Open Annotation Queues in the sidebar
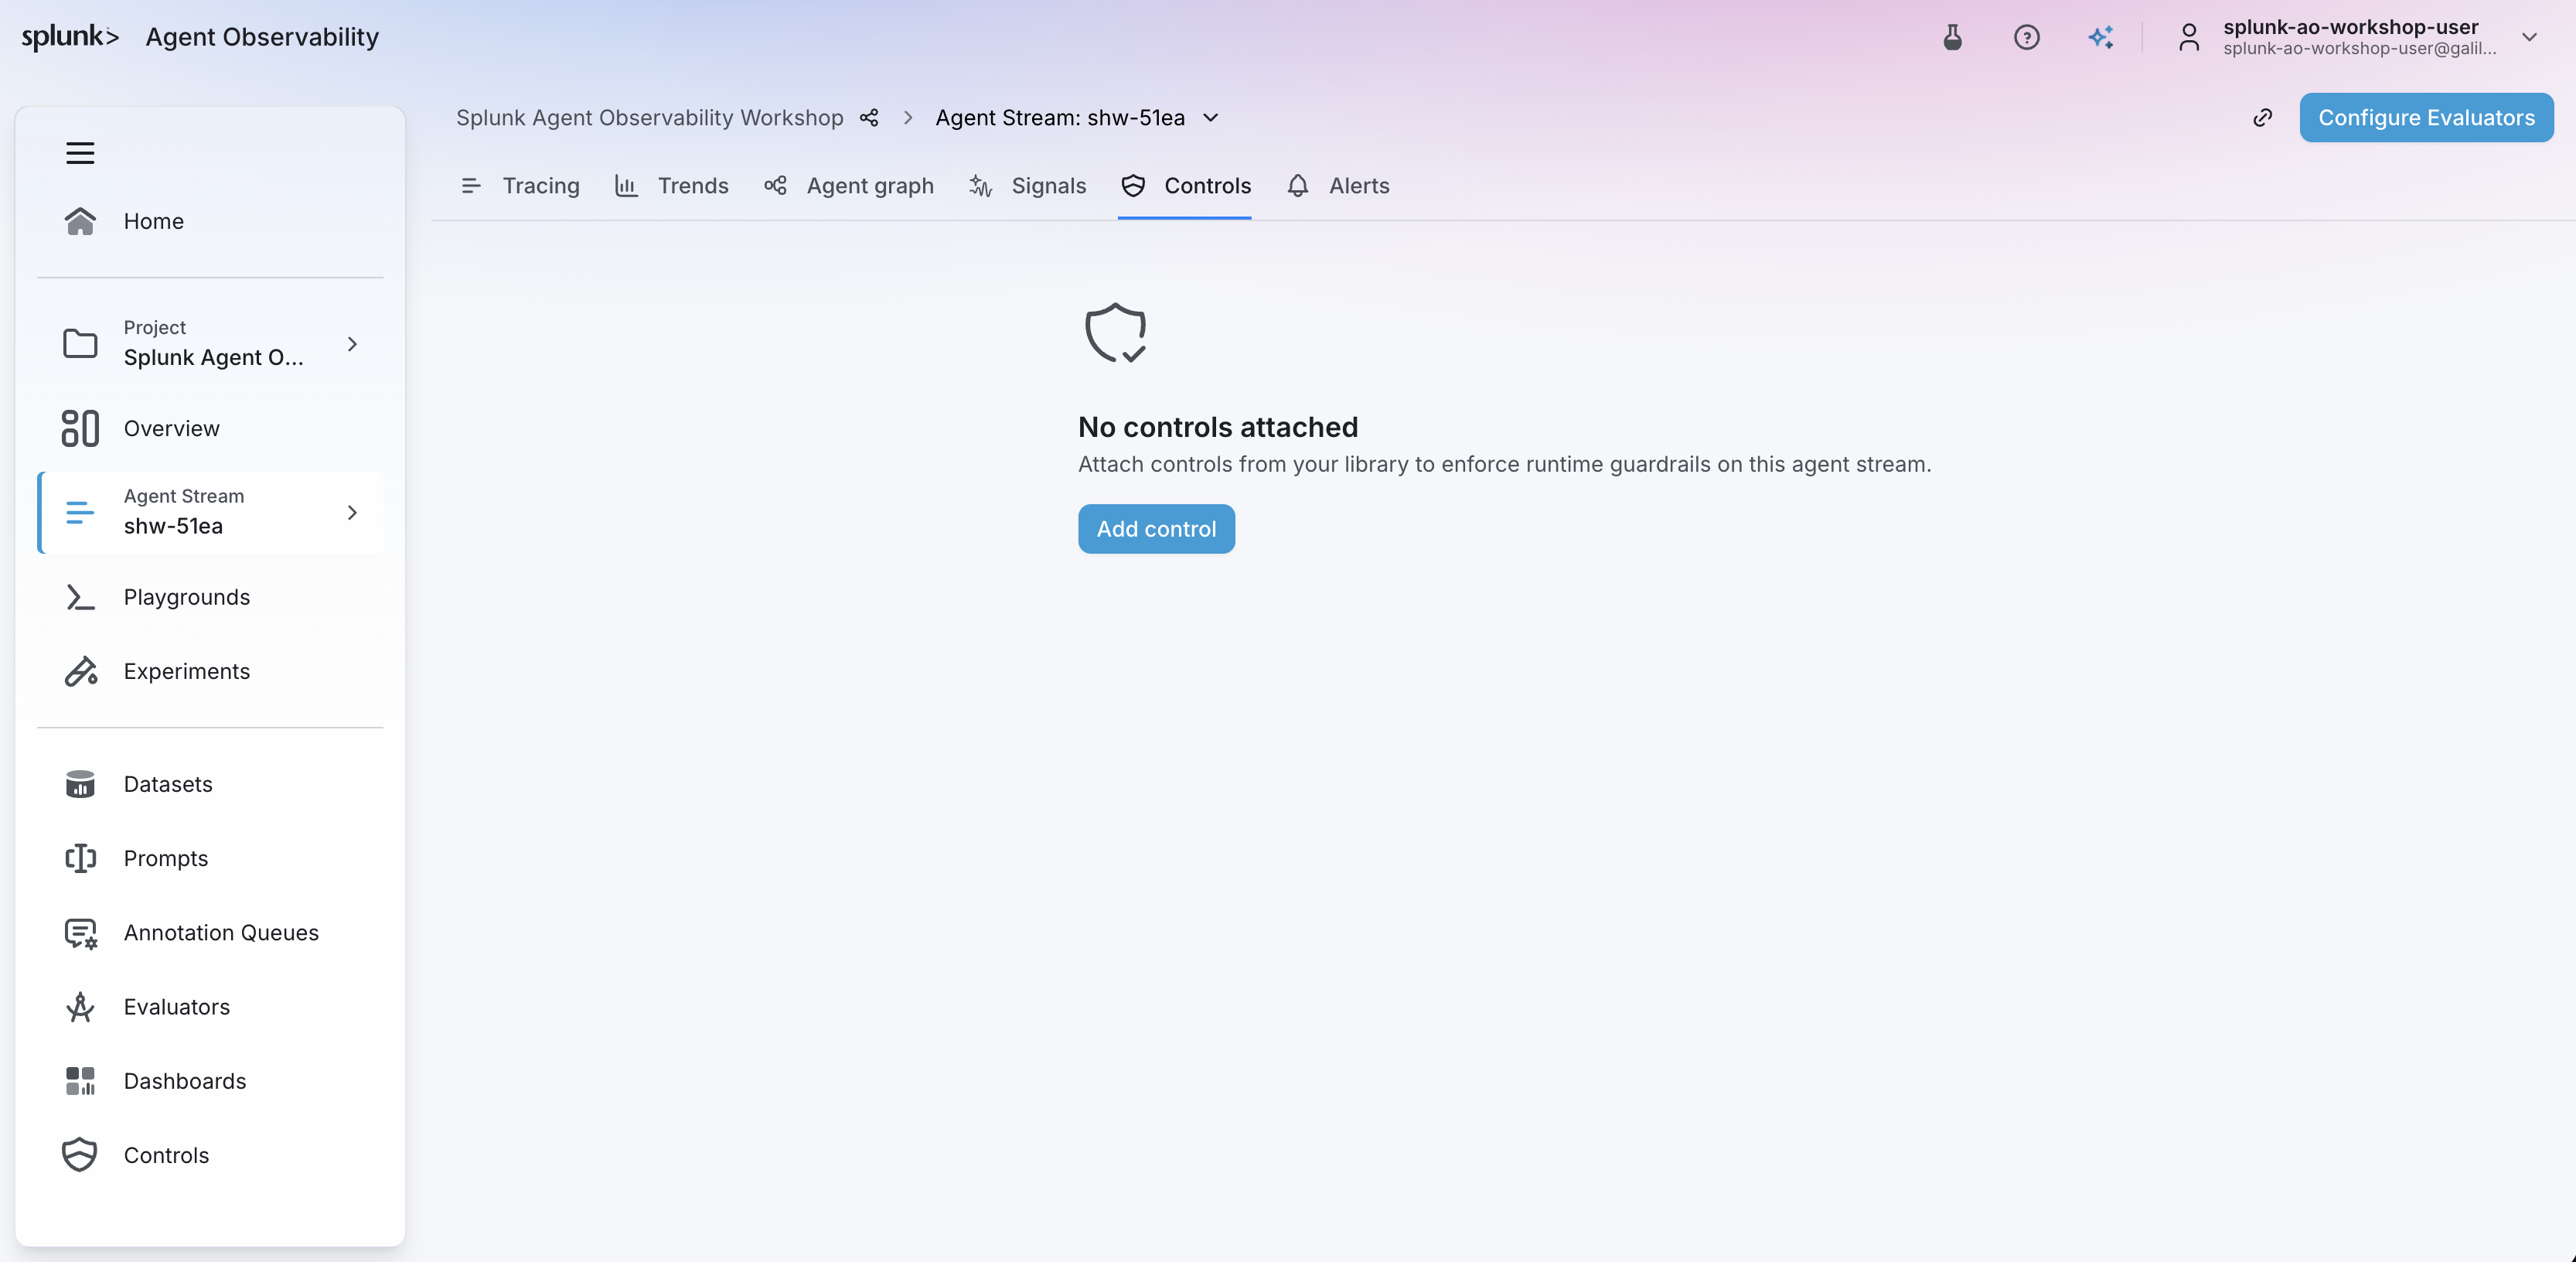Screen dimensions: 2576x1262 (x=210, y=933)
